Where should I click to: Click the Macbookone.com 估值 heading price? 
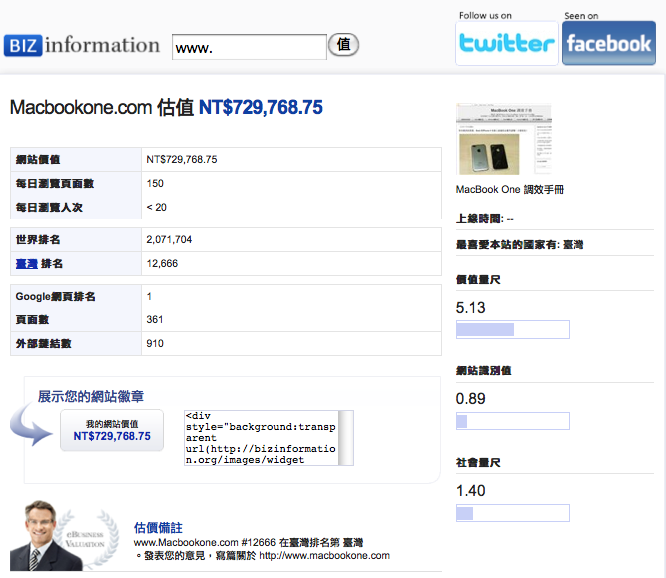260,107
